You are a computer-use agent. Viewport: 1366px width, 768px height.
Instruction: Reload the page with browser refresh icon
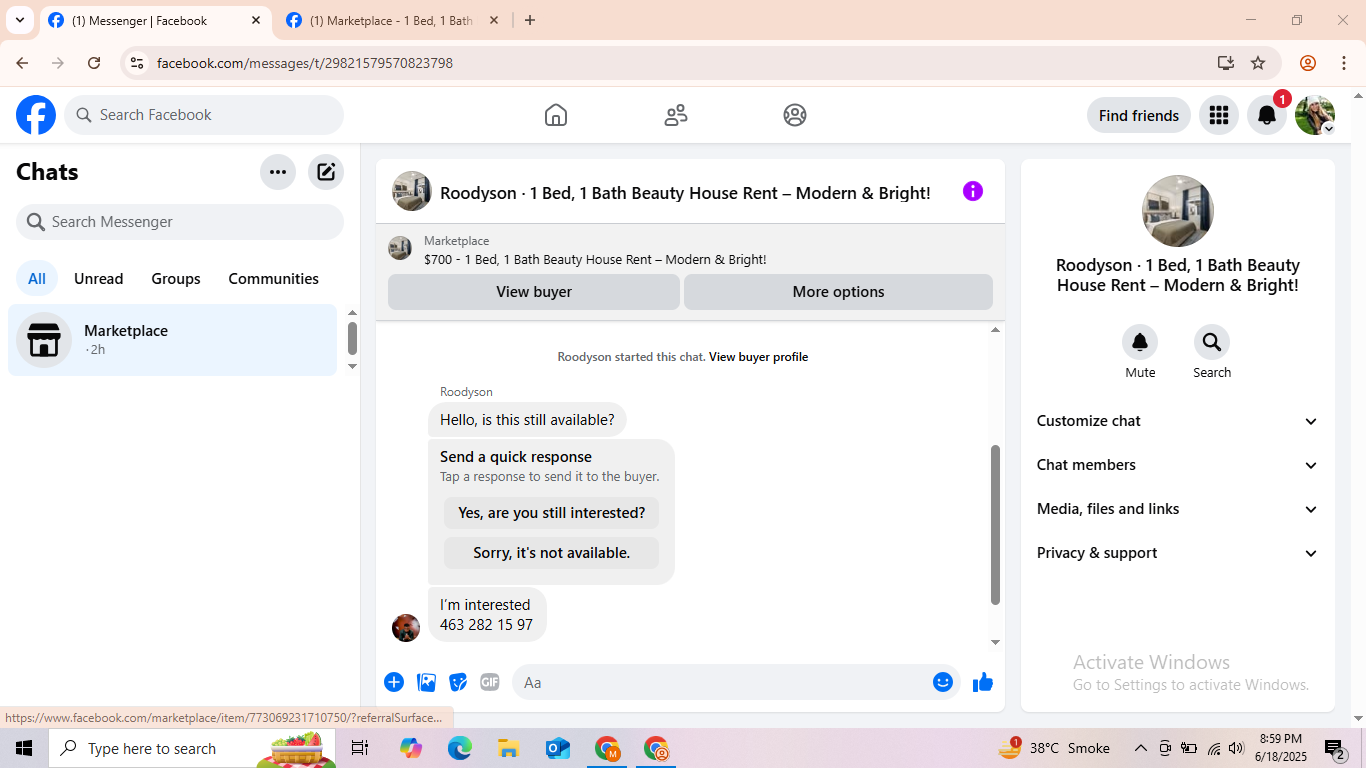tap(94, 63)
